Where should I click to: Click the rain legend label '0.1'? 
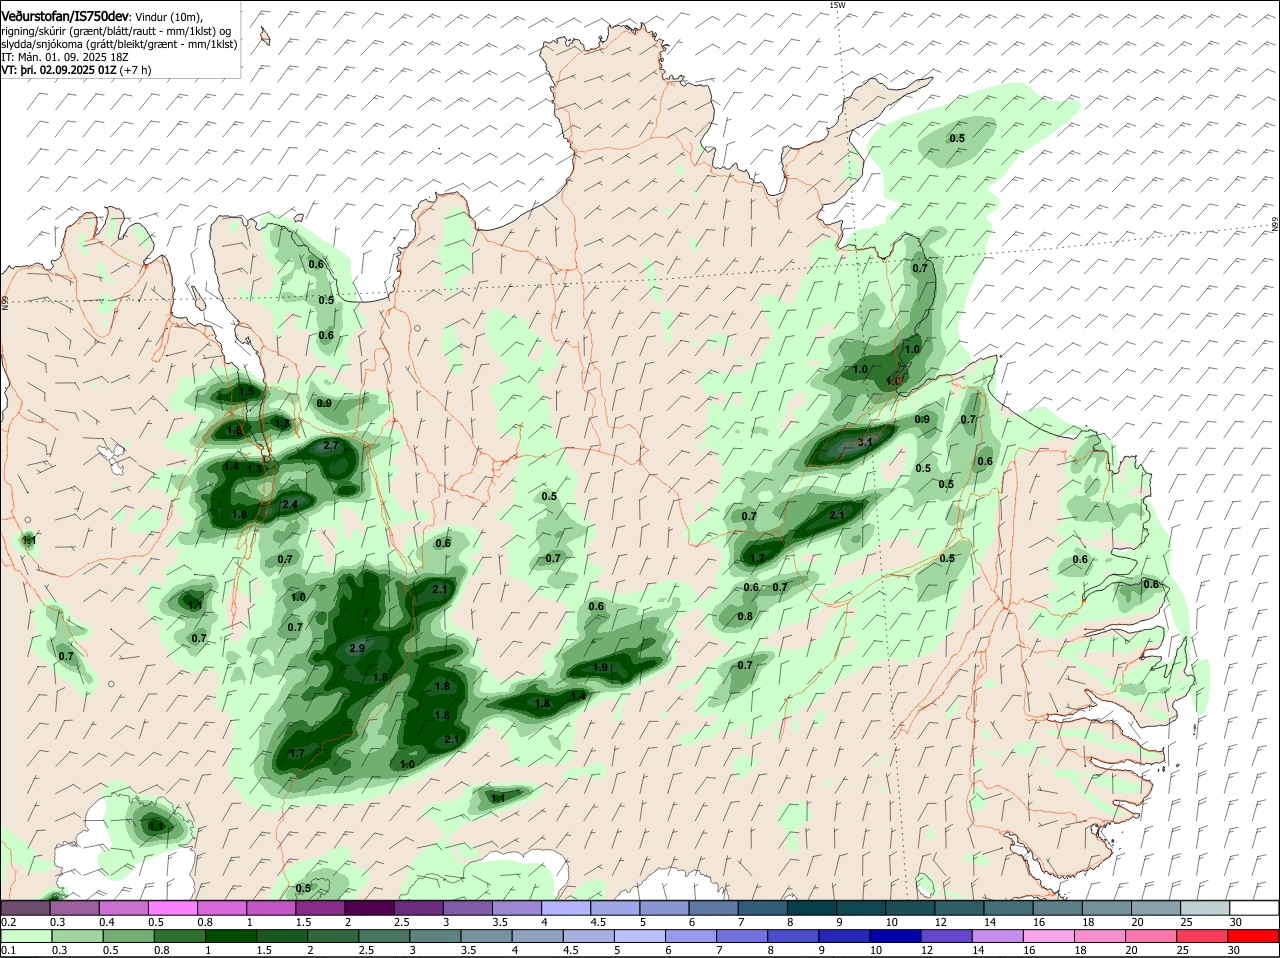pos(8,951)
